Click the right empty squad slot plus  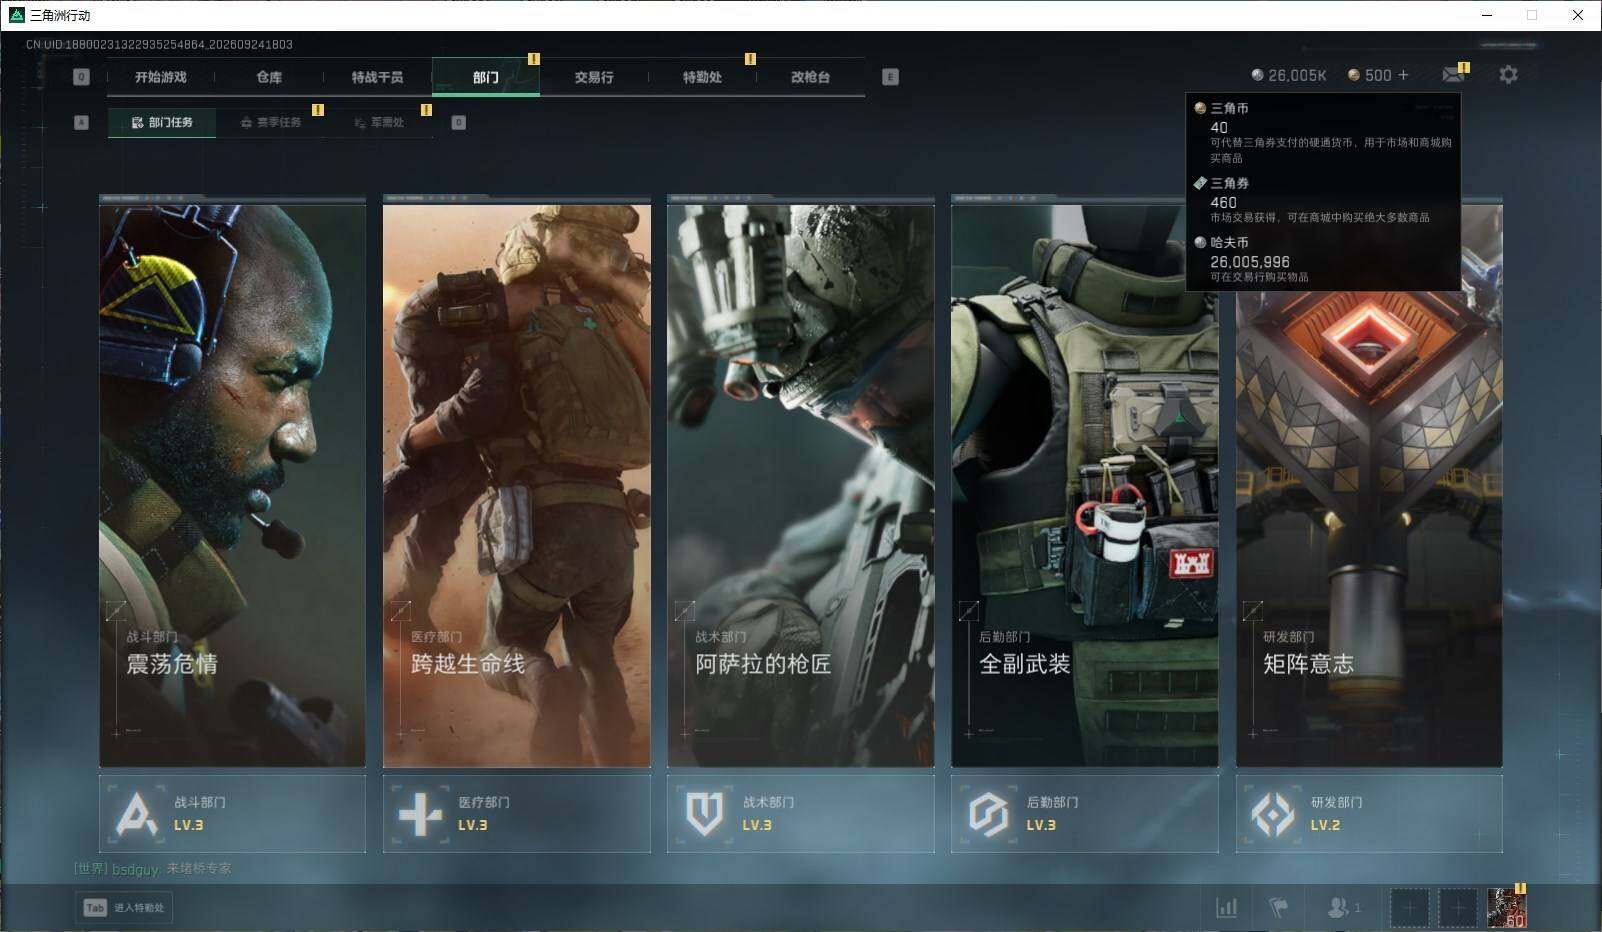(1457, 908)
